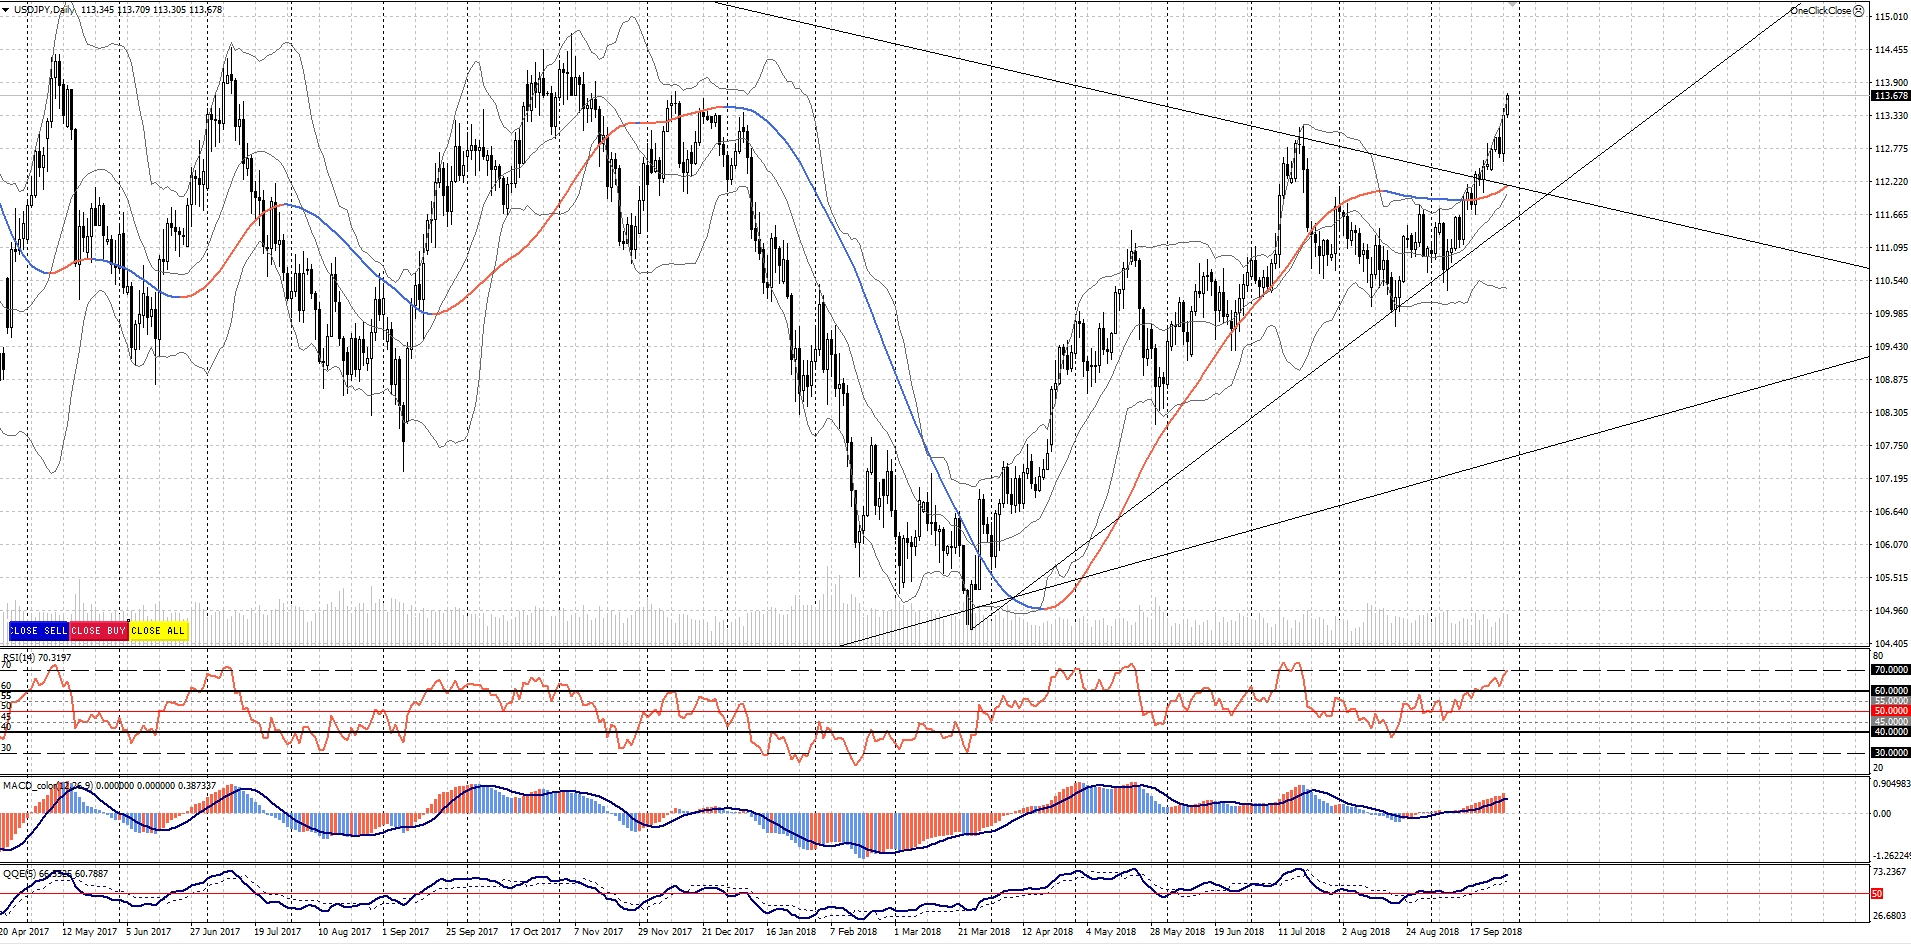Click the 17 Sep 2018 date label

(x=1495, y=932)
